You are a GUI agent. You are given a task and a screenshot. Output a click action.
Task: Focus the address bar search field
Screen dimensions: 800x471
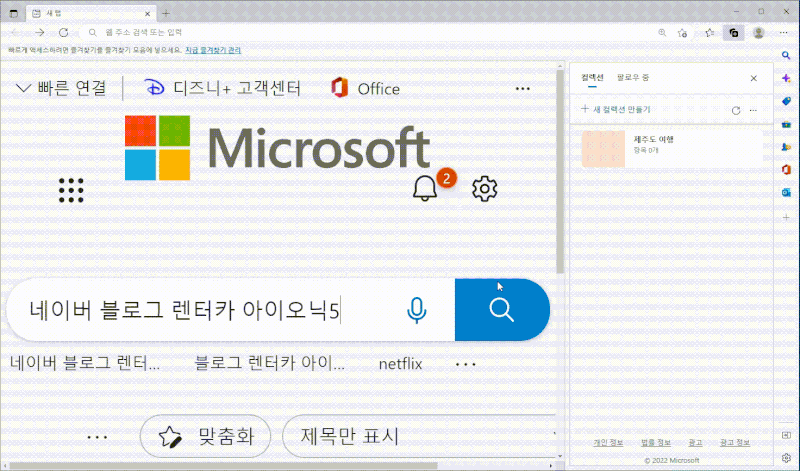point(367,33)
